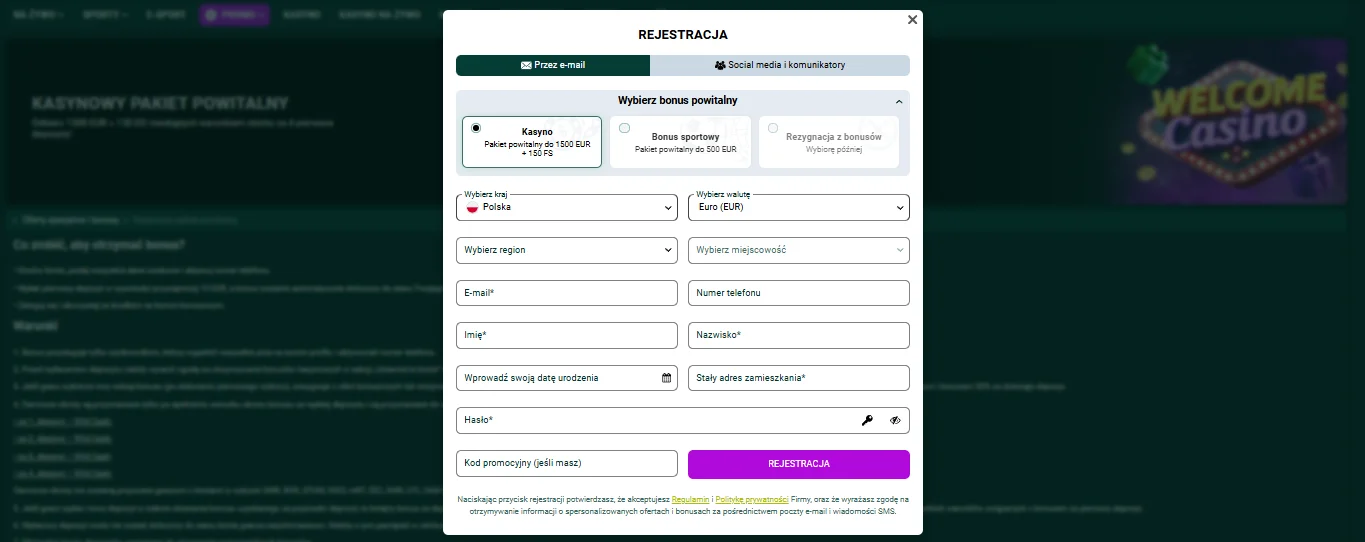Close the registration dialog with the X
This screenshot has width=1365, height=542.
click(912, 20)
